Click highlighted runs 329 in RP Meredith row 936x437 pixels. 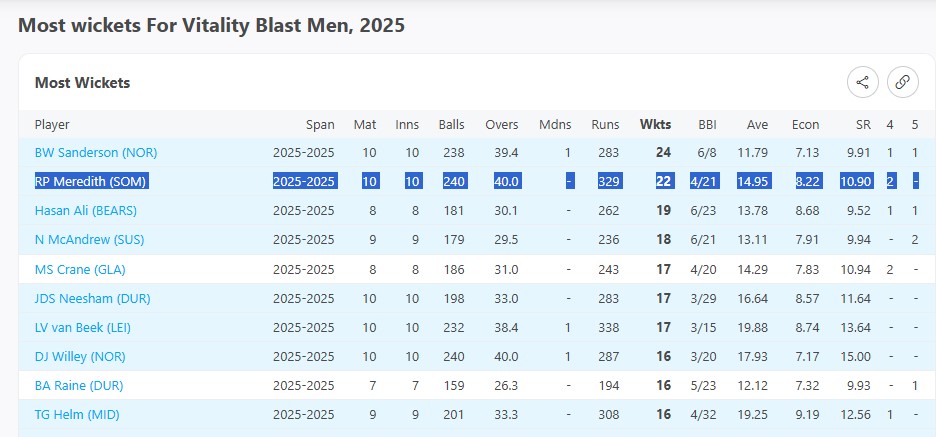[609, 181]
